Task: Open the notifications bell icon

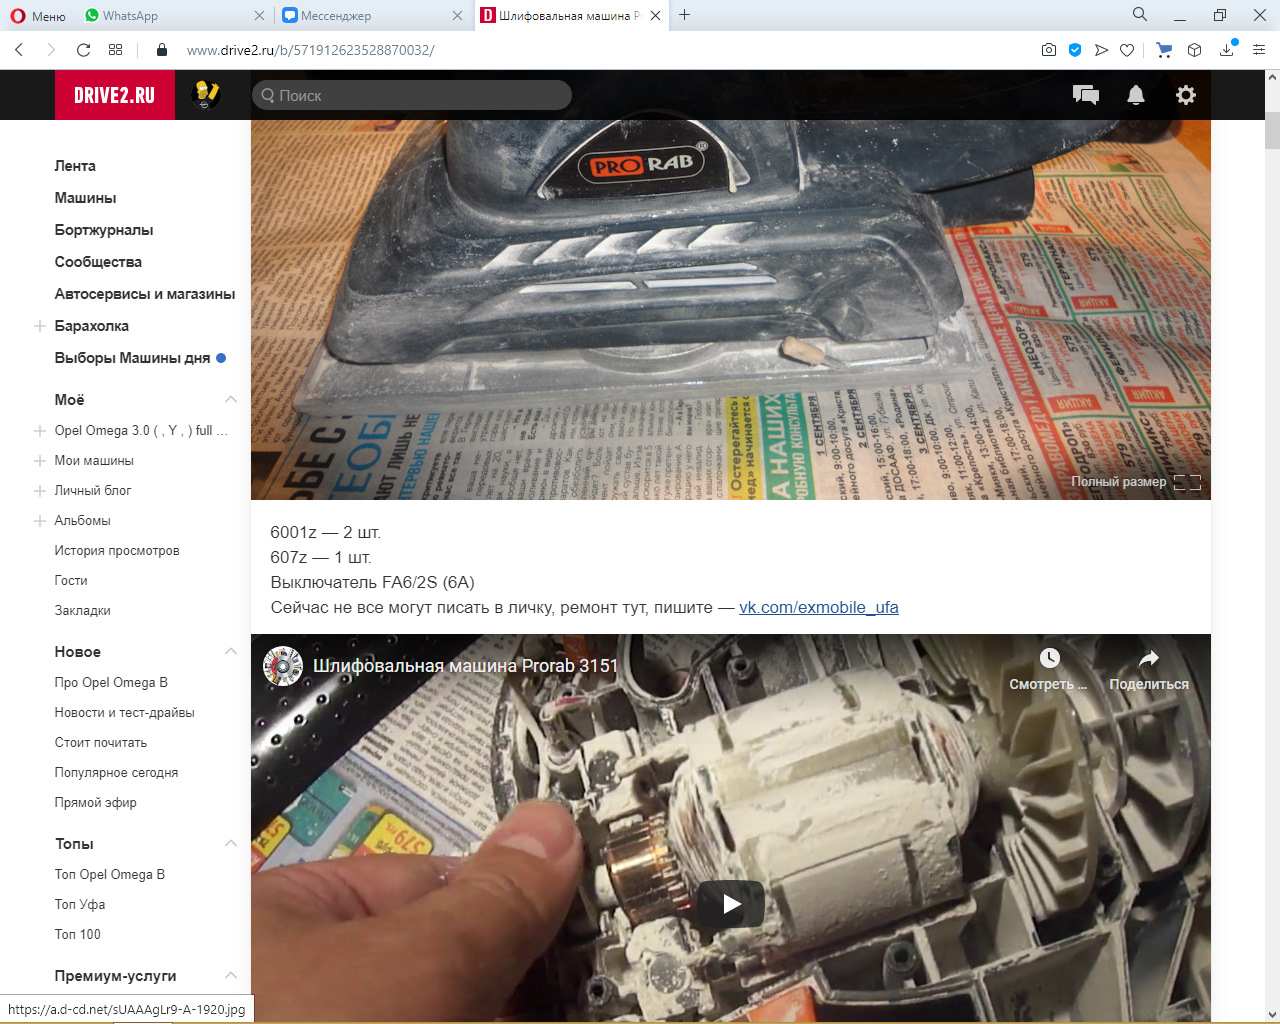Action: (x=1136, y=95)
